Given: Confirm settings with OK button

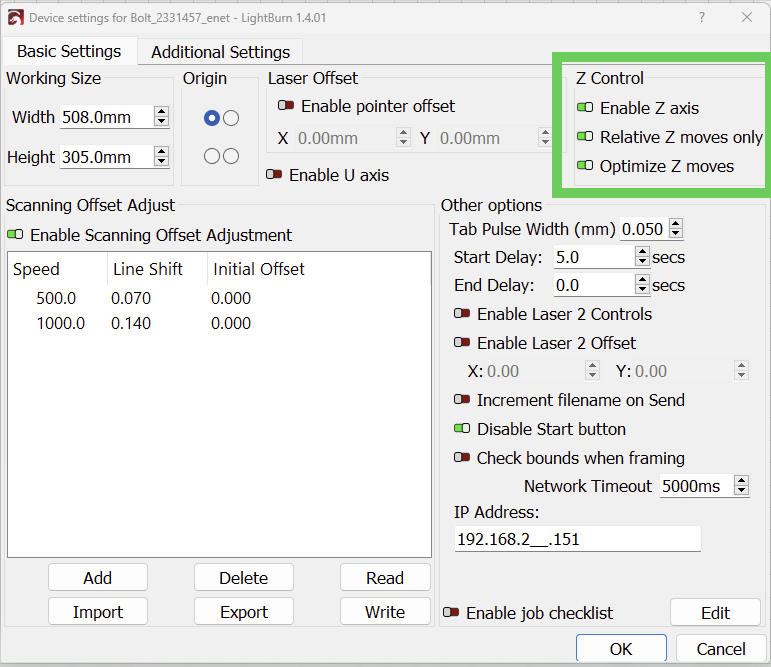Looking at the screenshot, I should (622, 648).
